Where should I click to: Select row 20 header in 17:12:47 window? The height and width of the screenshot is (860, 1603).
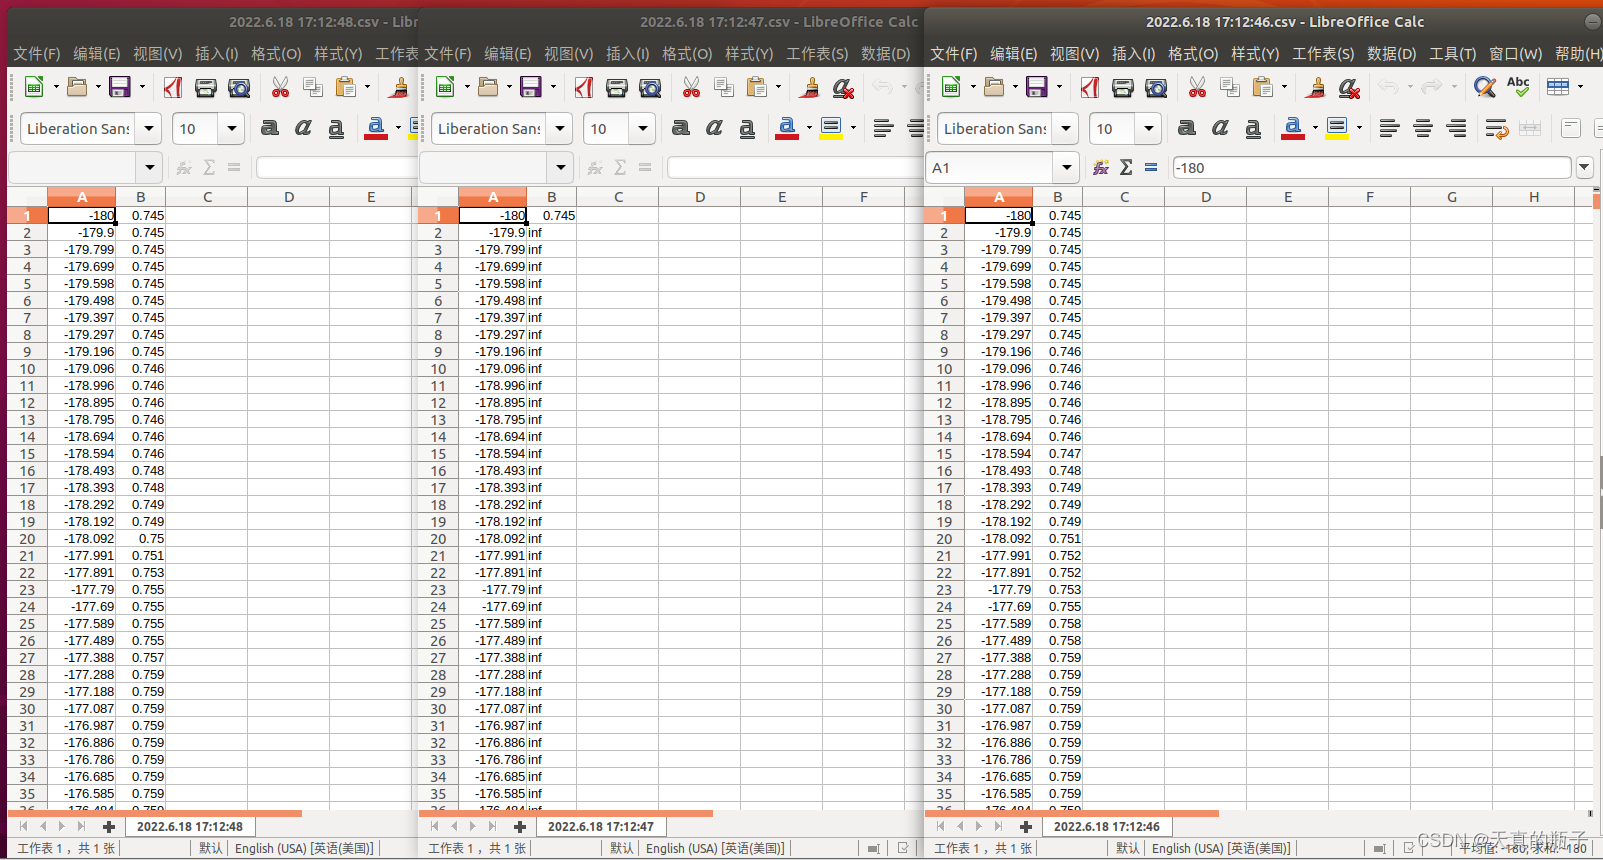[438, 539]
